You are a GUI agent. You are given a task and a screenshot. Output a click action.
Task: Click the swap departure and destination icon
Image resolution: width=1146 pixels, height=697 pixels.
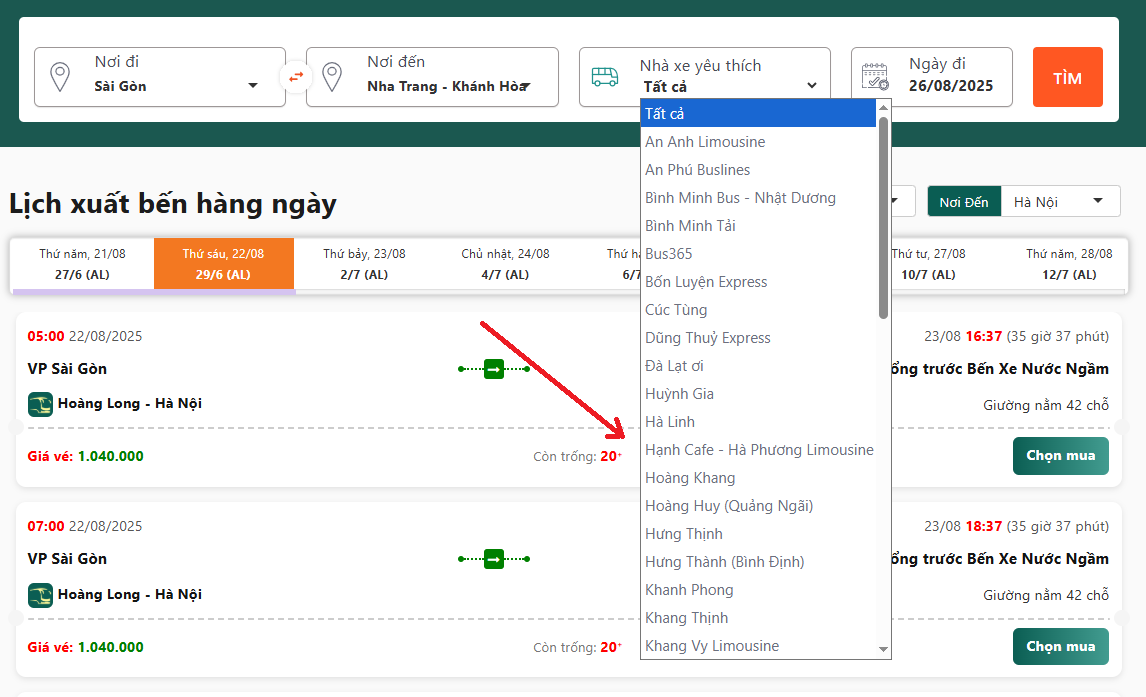(296, 77)
